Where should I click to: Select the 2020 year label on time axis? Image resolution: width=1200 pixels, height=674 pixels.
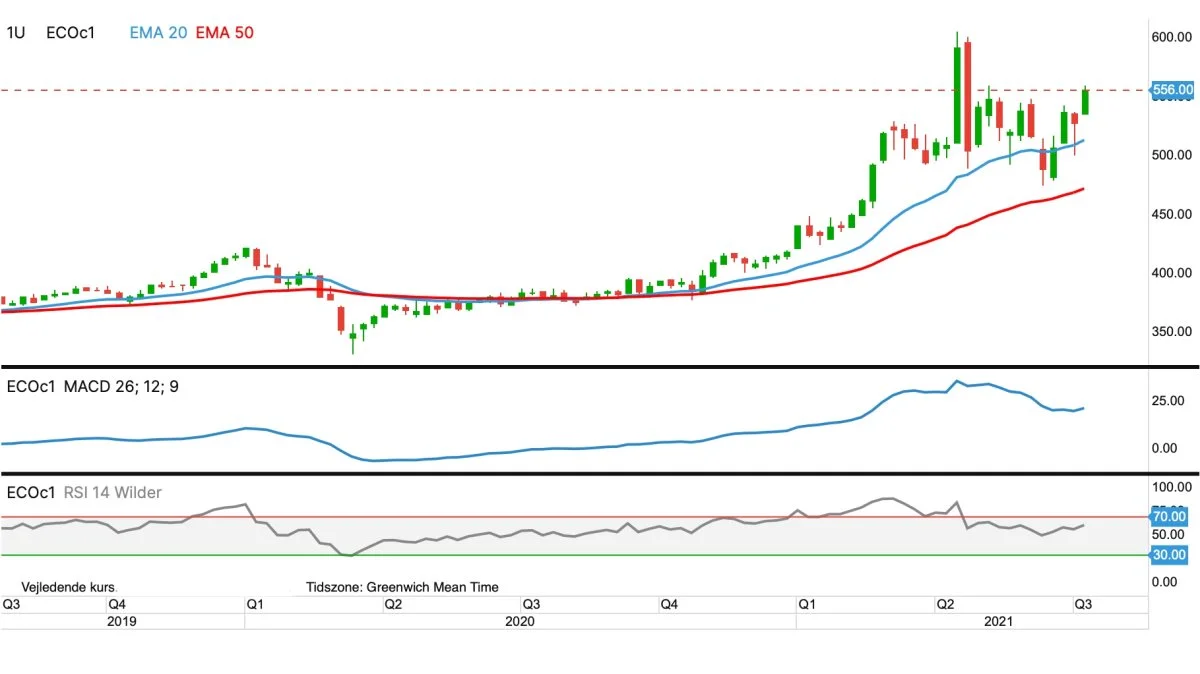tap(520, 621)
